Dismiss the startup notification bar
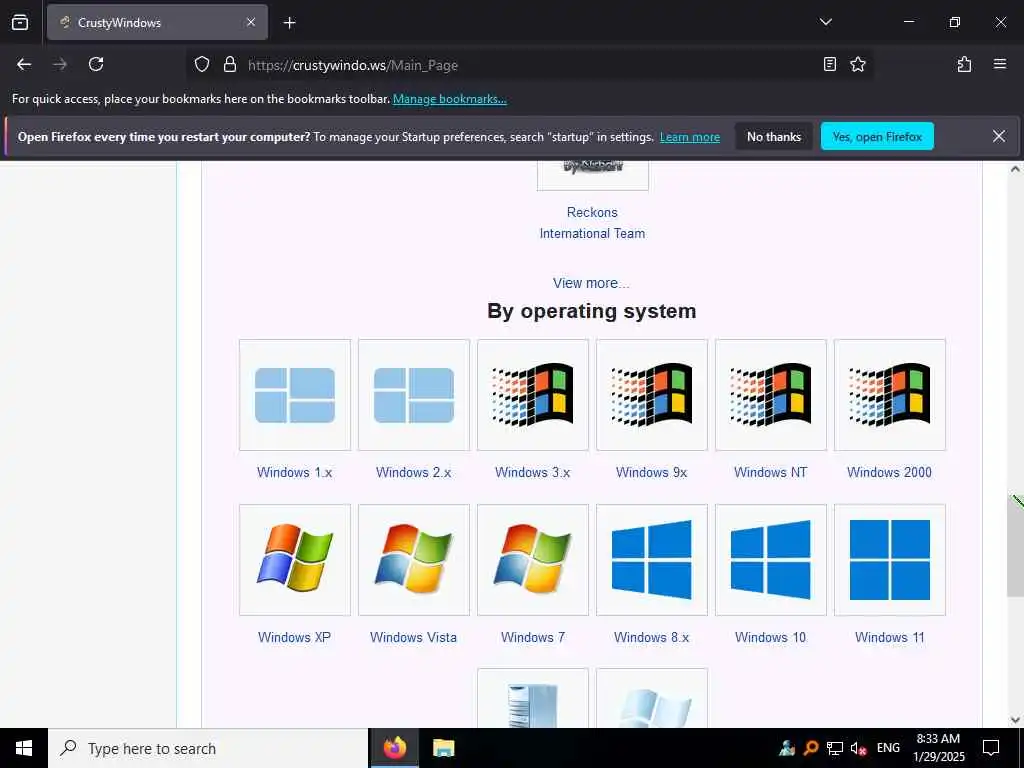This screenshot has height=768, width=1024. [x=999, y=136]
